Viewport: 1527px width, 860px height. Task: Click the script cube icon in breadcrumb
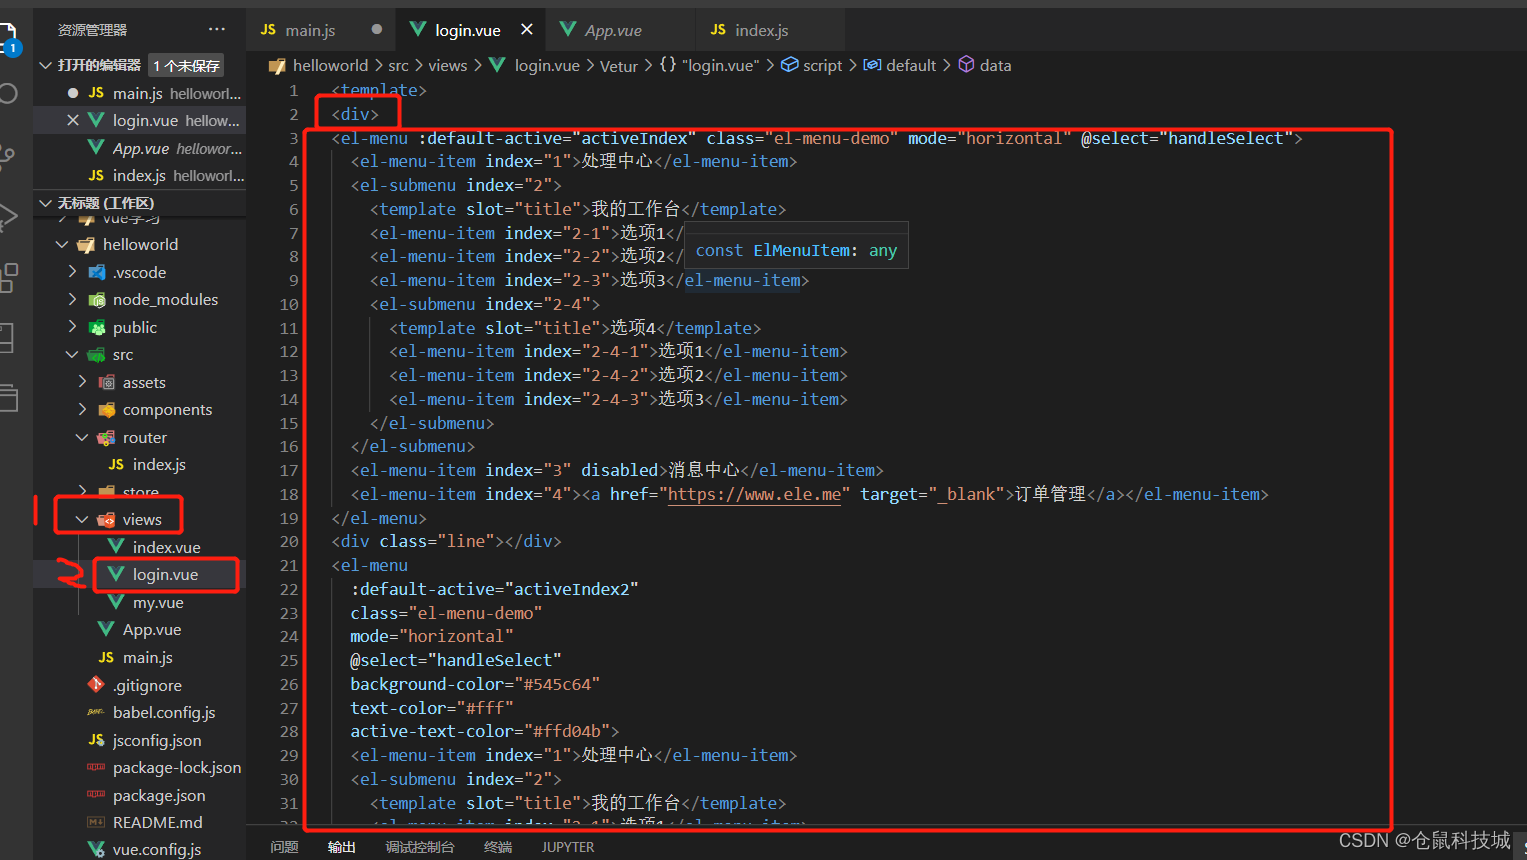790,65
